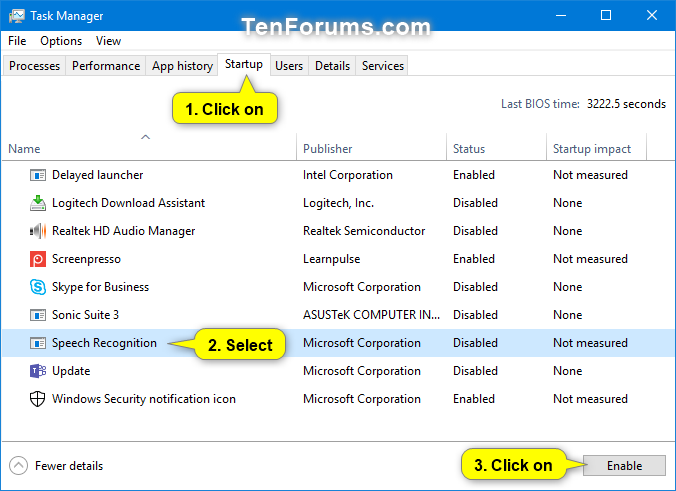Select the Logitech Download Assistant name

(x=128, y=203)
